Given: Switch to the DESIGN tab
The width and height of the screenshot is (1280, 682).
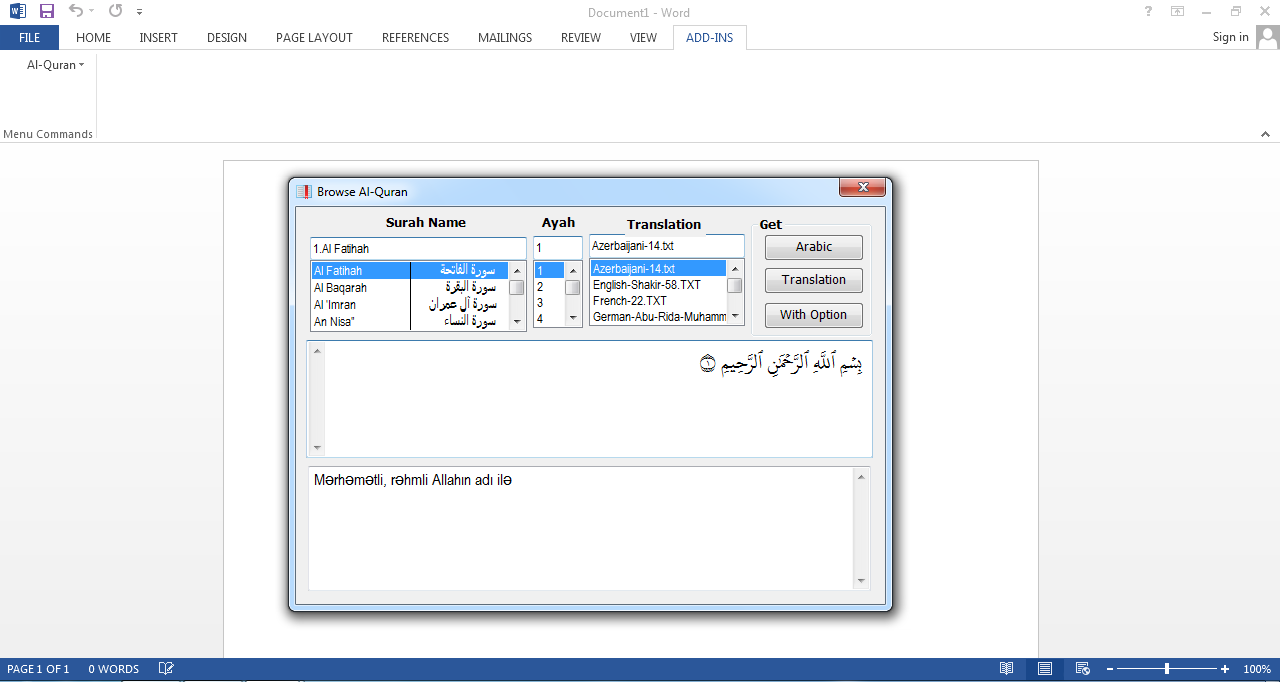Looking at the screenshot, I should [227, 38].
